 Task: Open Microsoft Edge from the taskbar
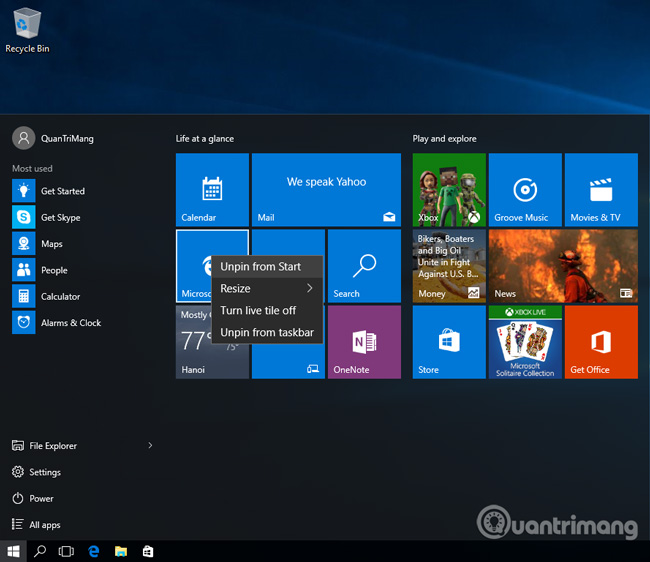(x=94, y=551)
